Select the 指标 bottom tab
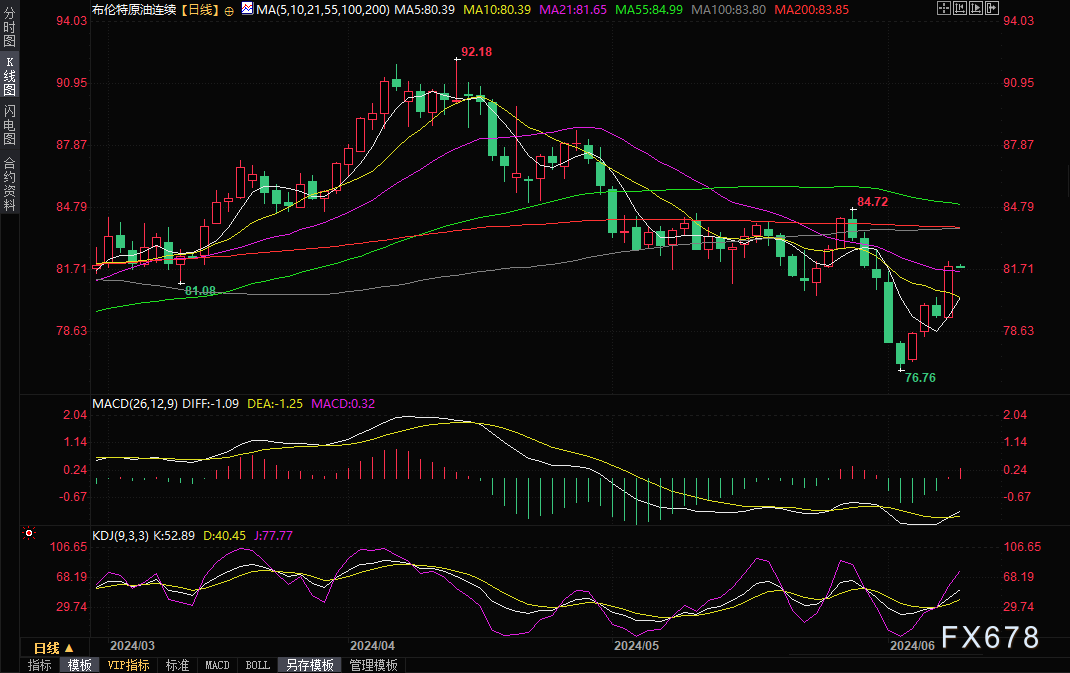The width and height of the screenshot is (1070, 673). (x=40, y=665)
